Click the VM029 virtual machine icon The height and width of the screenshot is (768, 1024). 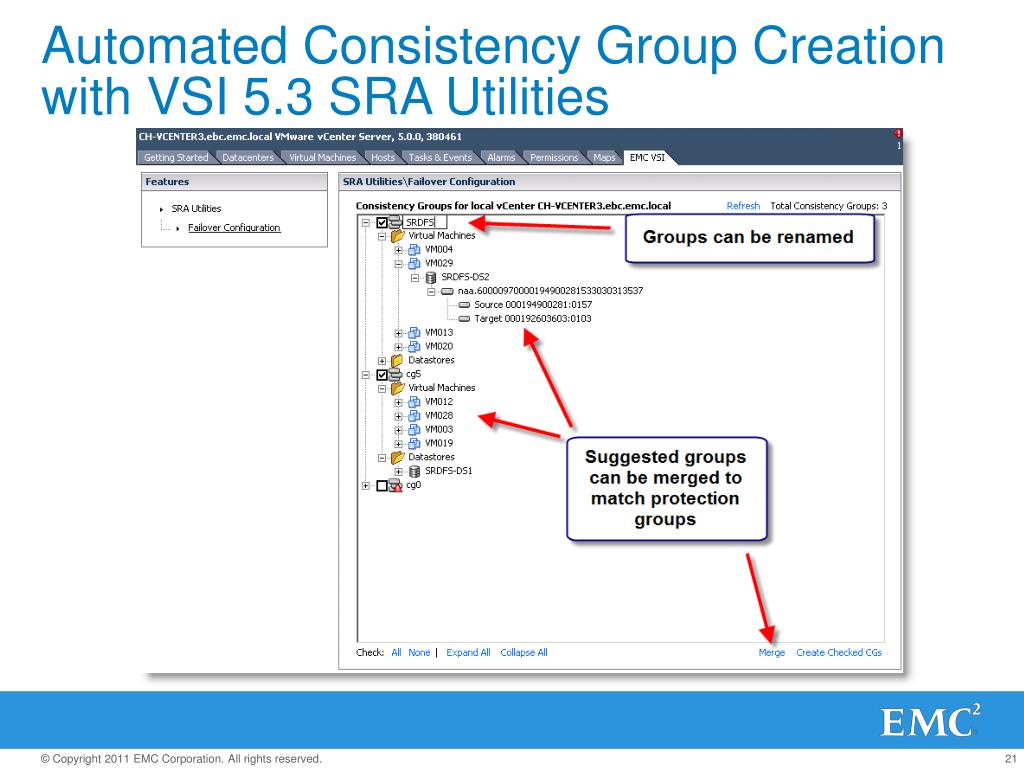pyautogui.click(x=414, y=263)
